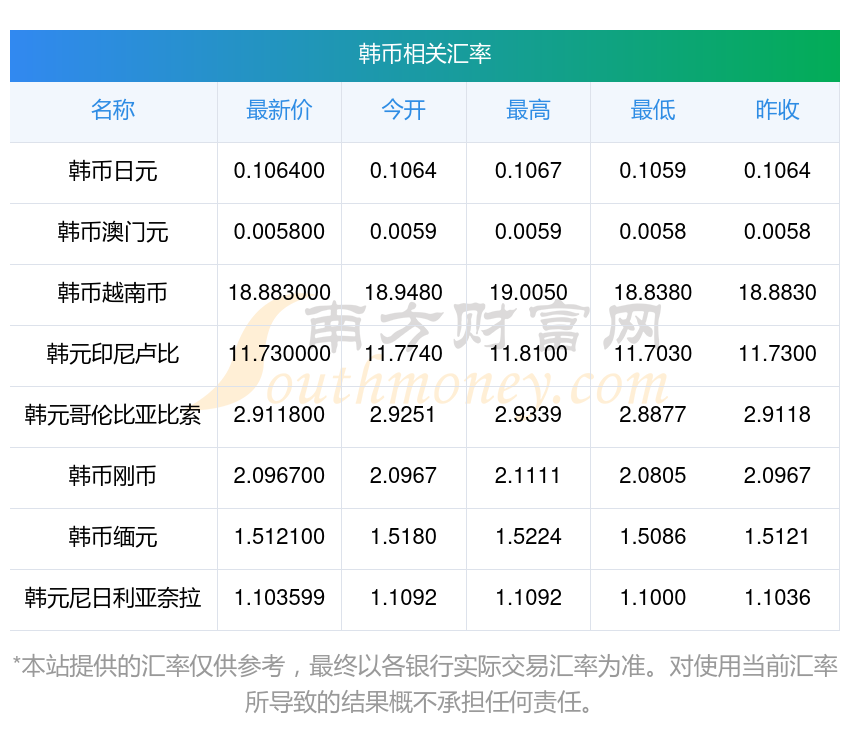Click 今开 value 0.0059 for 韩币澳门元
Screen dimensions: 850x733
click(x=403, y=232)
